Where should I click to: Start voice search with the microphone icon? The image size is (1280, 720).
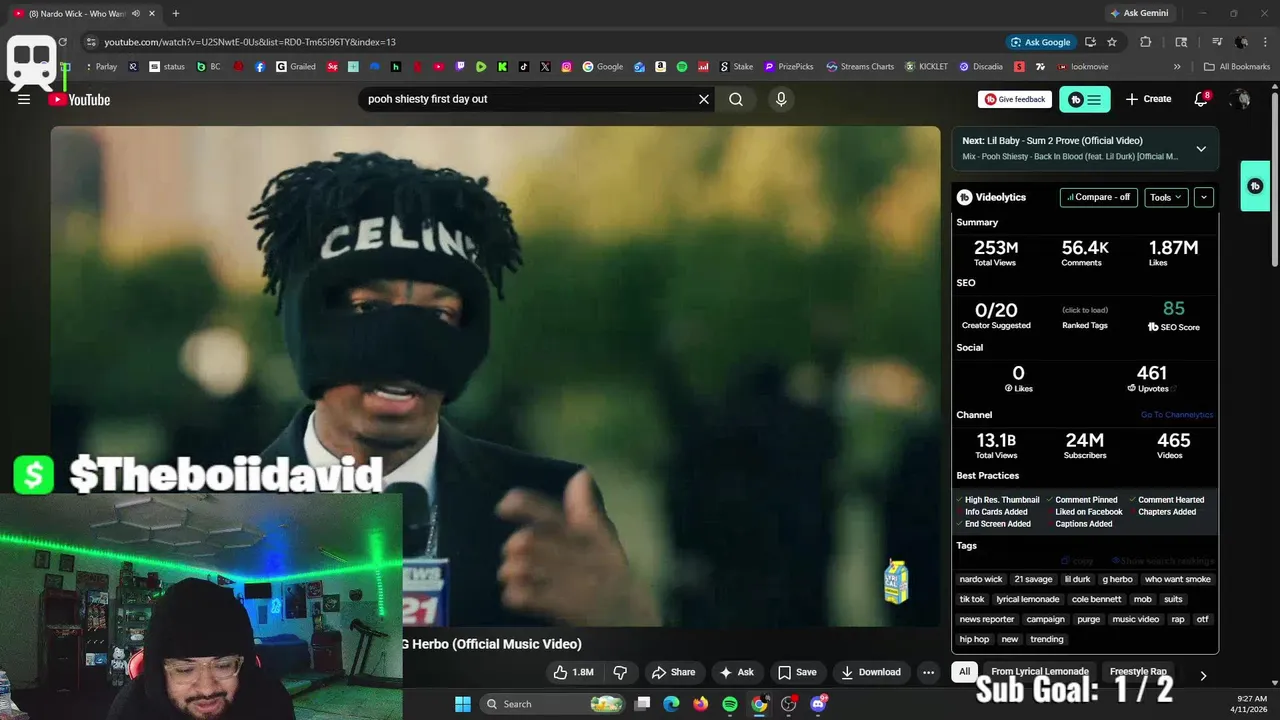click(x=781, y=99)
